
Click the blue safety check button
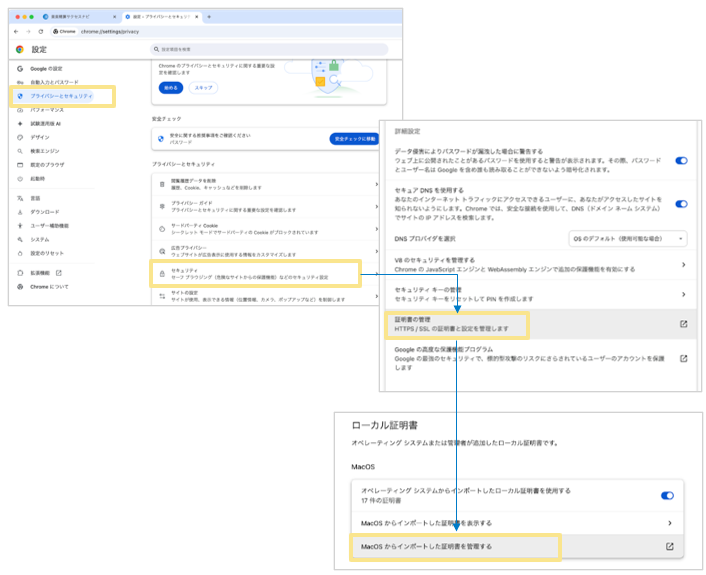354,139
